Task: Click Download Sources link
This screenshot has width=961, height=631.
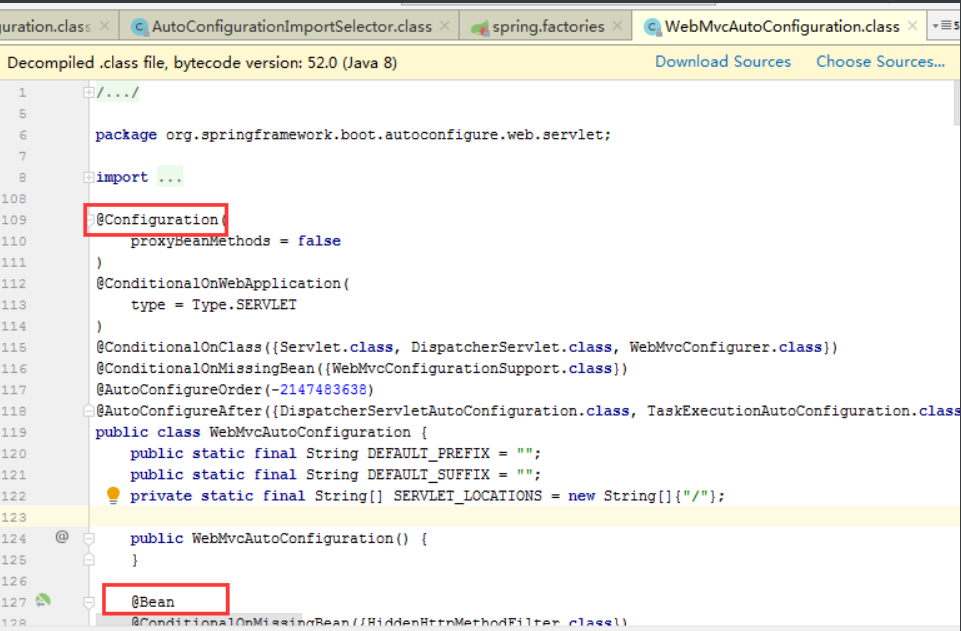Action: point(723,62)
